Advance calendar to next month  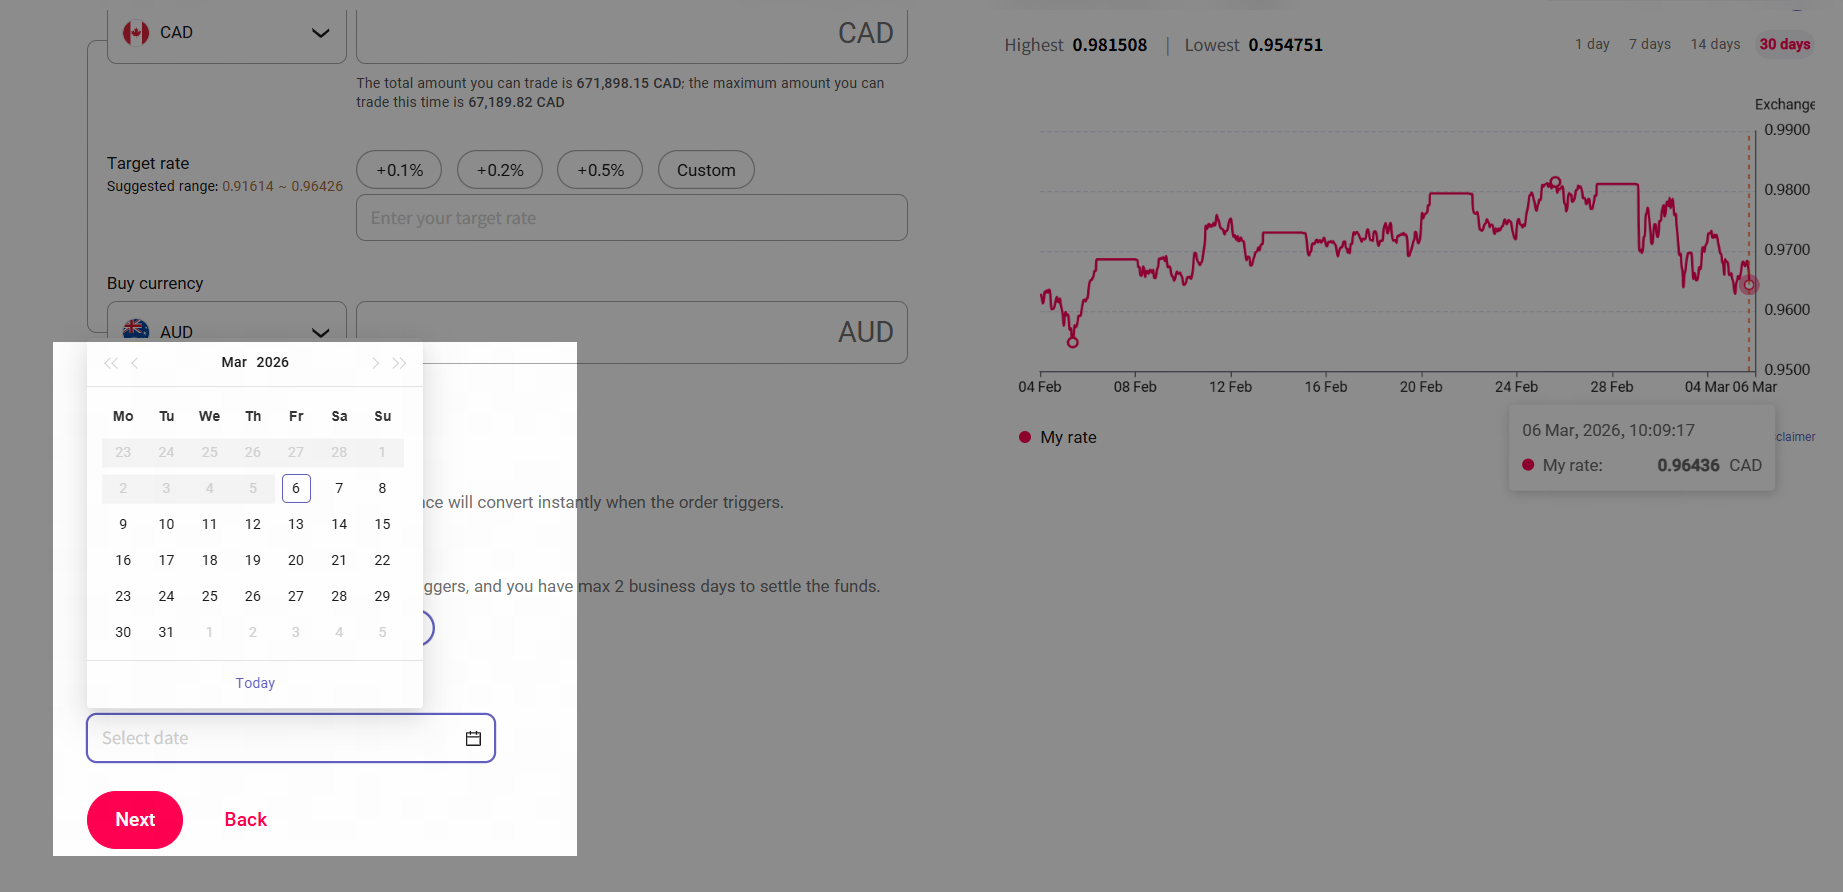(x=375, y=363)
